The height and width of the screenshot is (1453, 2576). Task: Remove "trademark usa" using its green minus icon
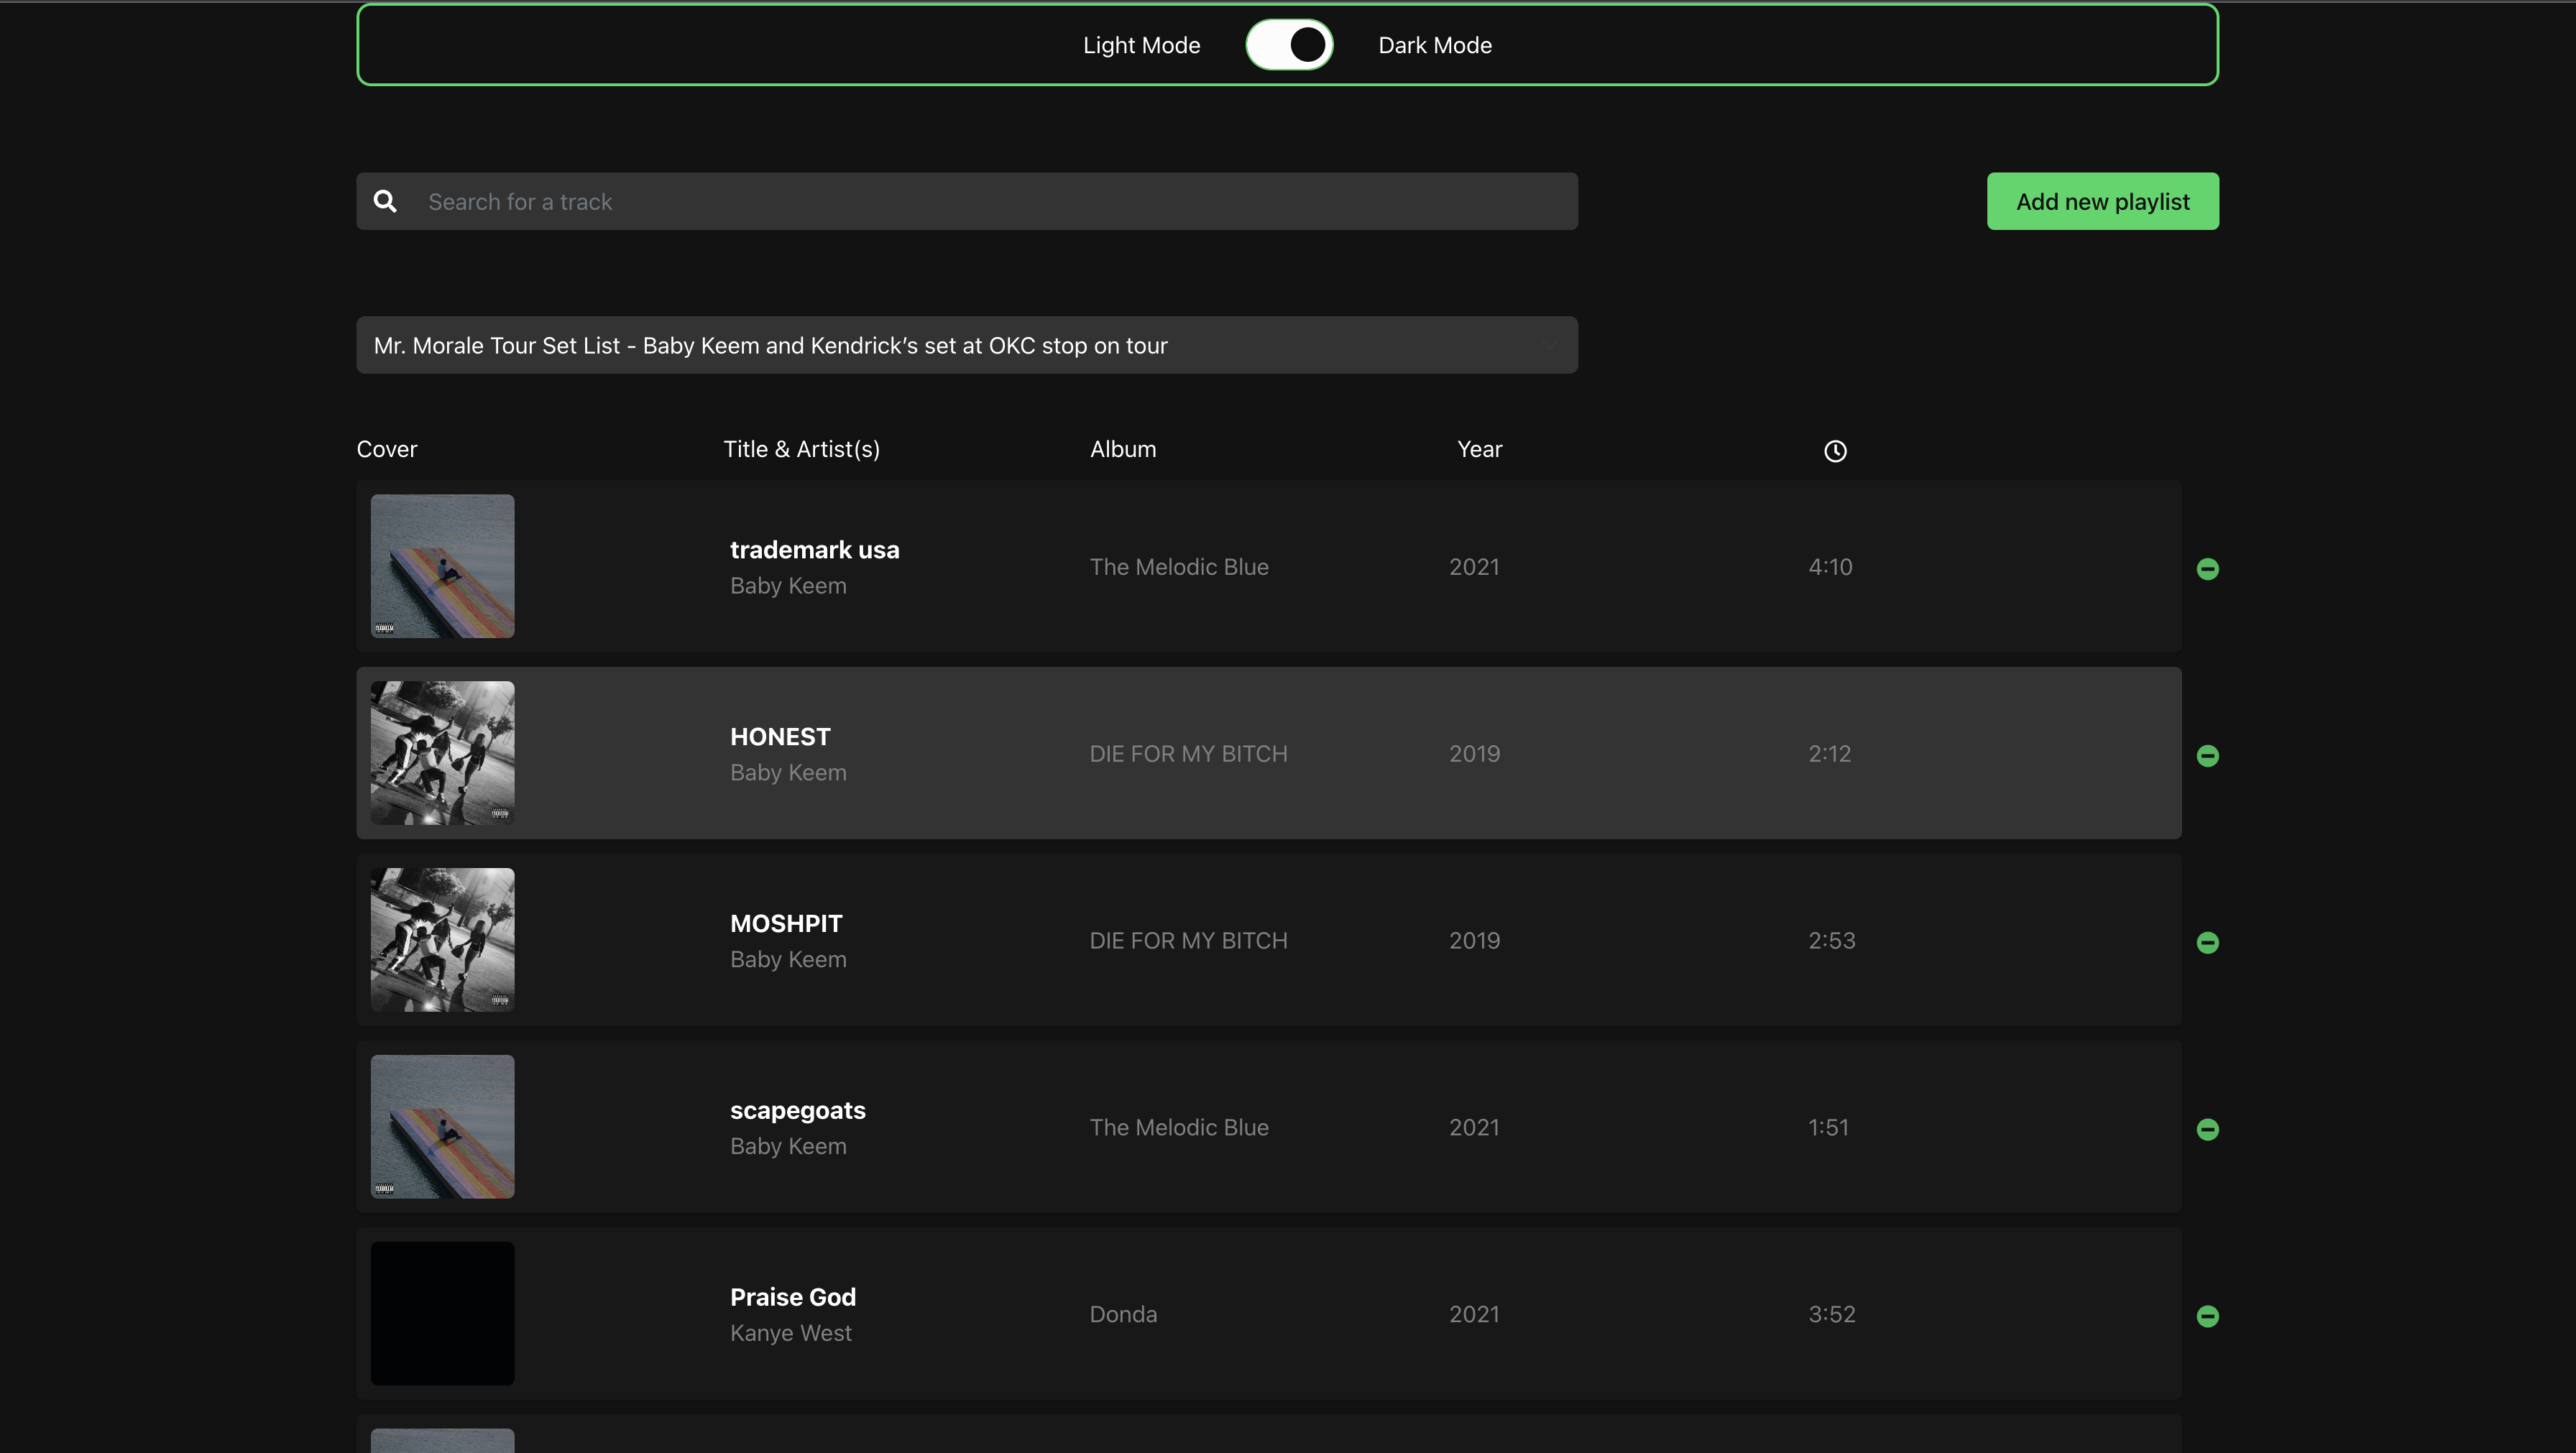[x=2209, y=568]
